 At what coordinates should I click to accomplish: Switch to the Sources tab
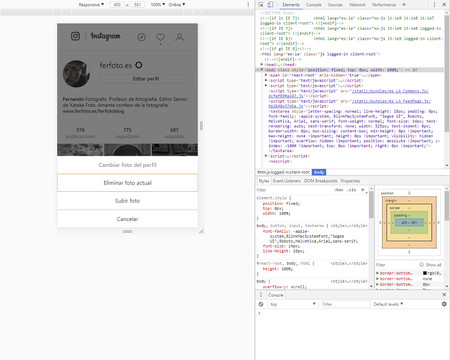(335, 5)
